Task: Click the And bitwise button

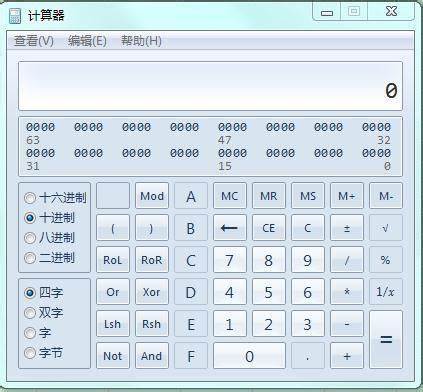Action: click(x=152, y=356)
